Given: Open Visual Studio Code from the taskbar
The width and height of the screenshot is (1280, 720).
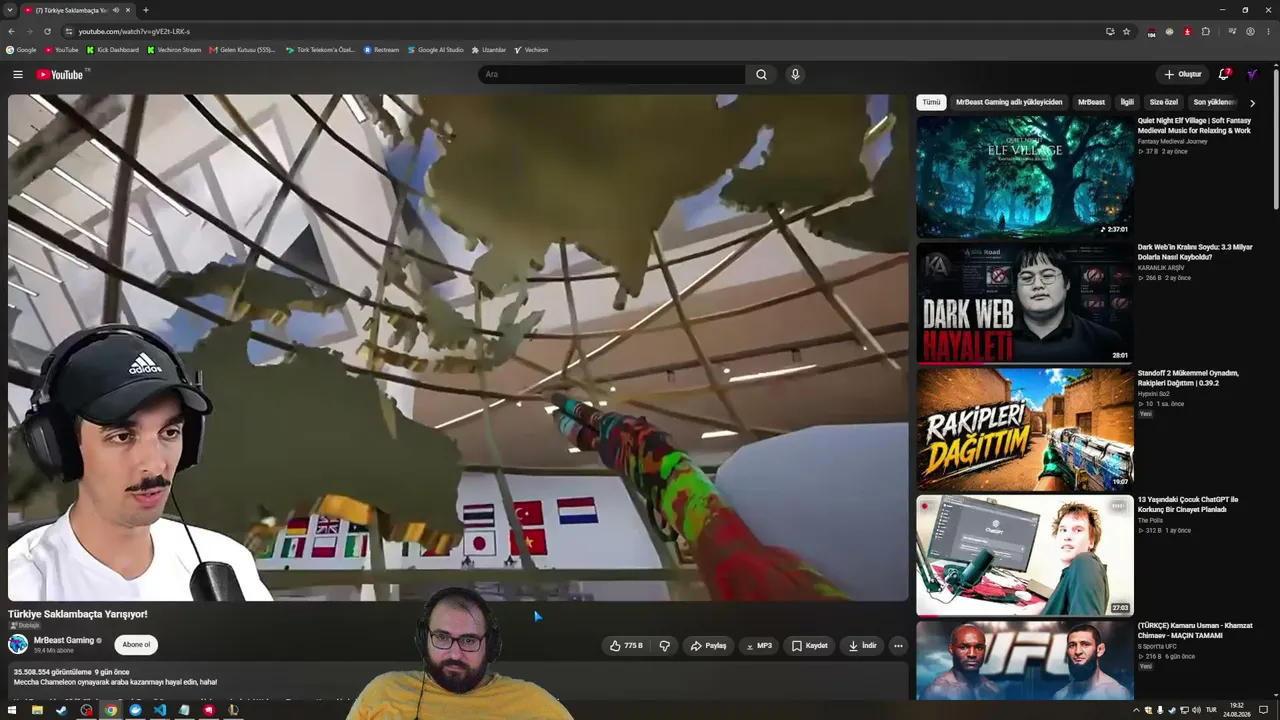Looking at the screenshot, I should [x=160, y=710].
